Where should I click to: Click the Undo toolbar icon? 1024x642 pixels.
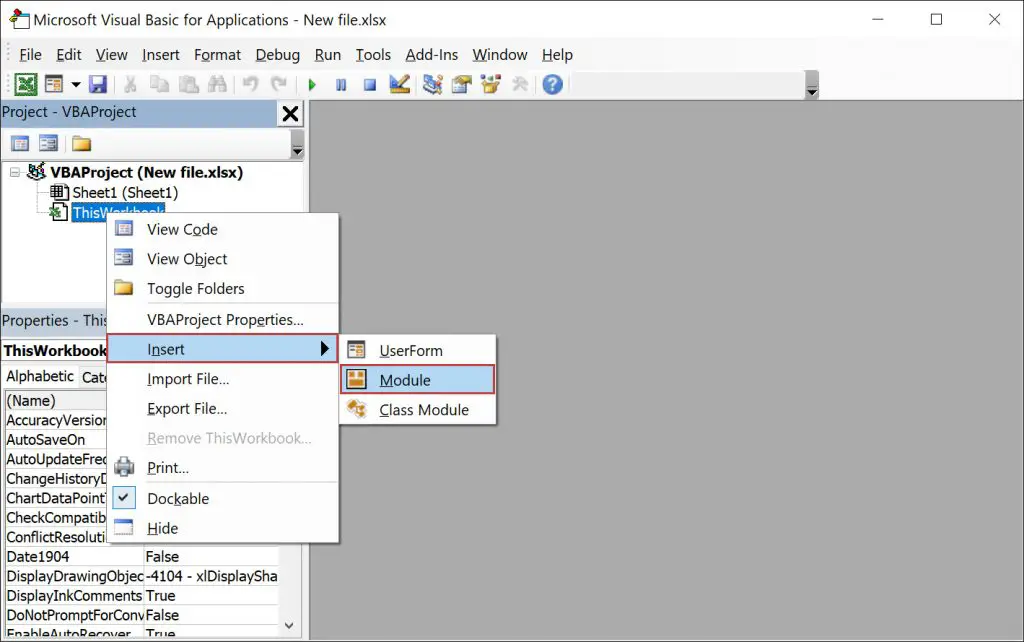point(250,84)
